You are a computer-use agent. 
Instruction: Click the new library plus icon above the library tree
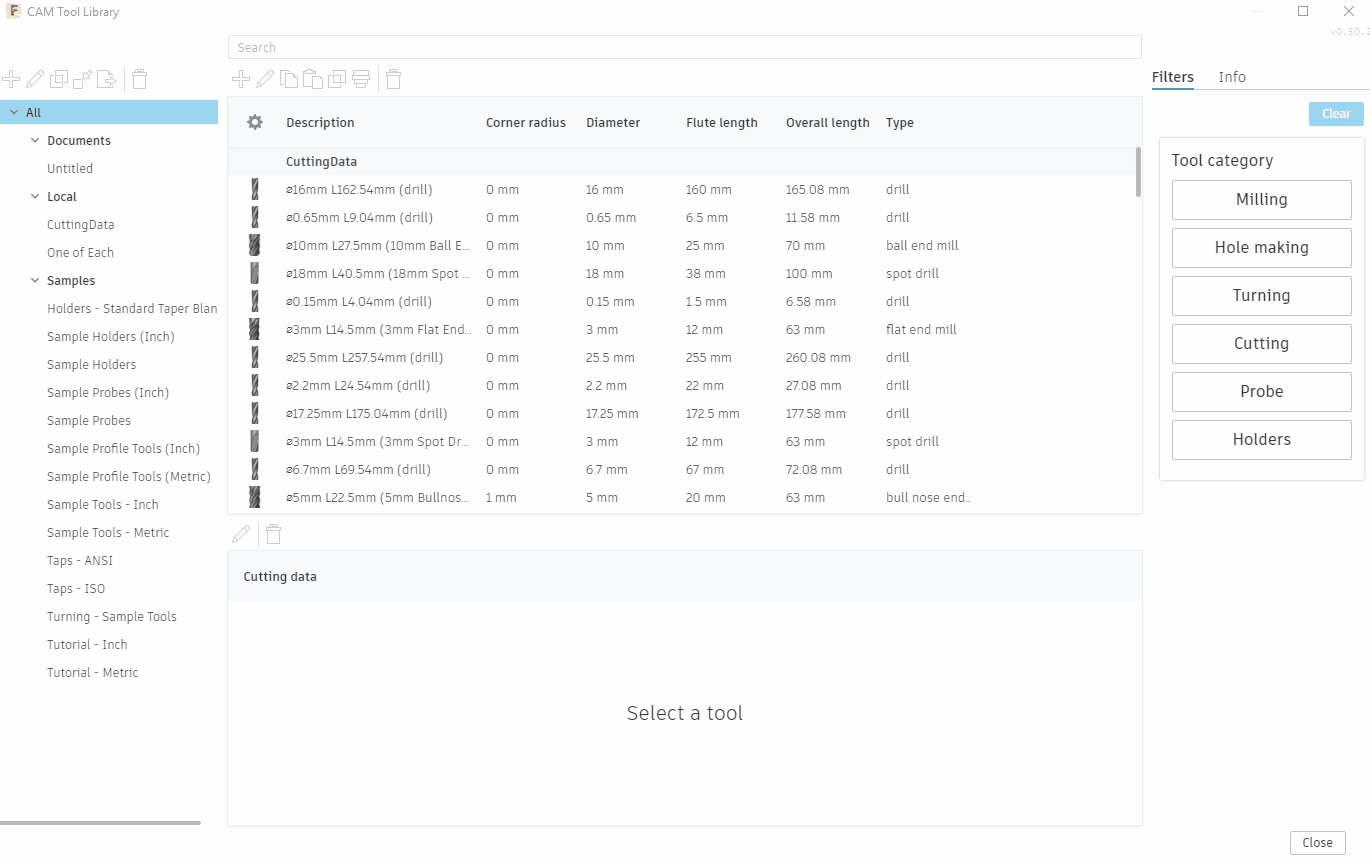pyautogui.click(x=11, y=79)
